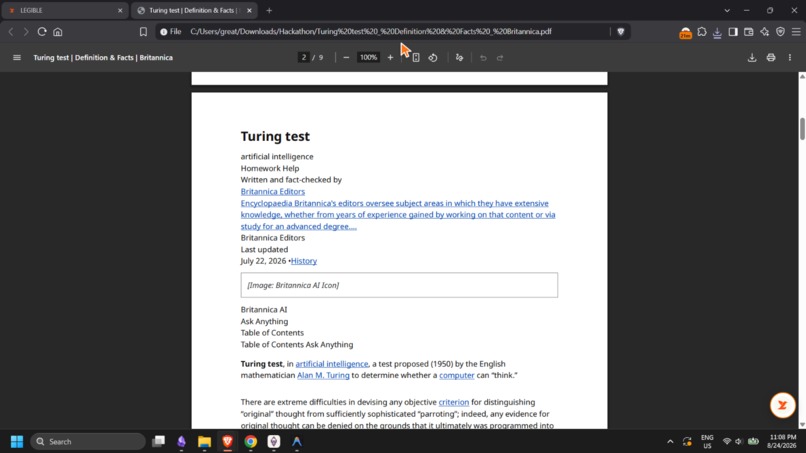Open the VPN shield icon
Screen dimensions: 806x453
point(780,32)
